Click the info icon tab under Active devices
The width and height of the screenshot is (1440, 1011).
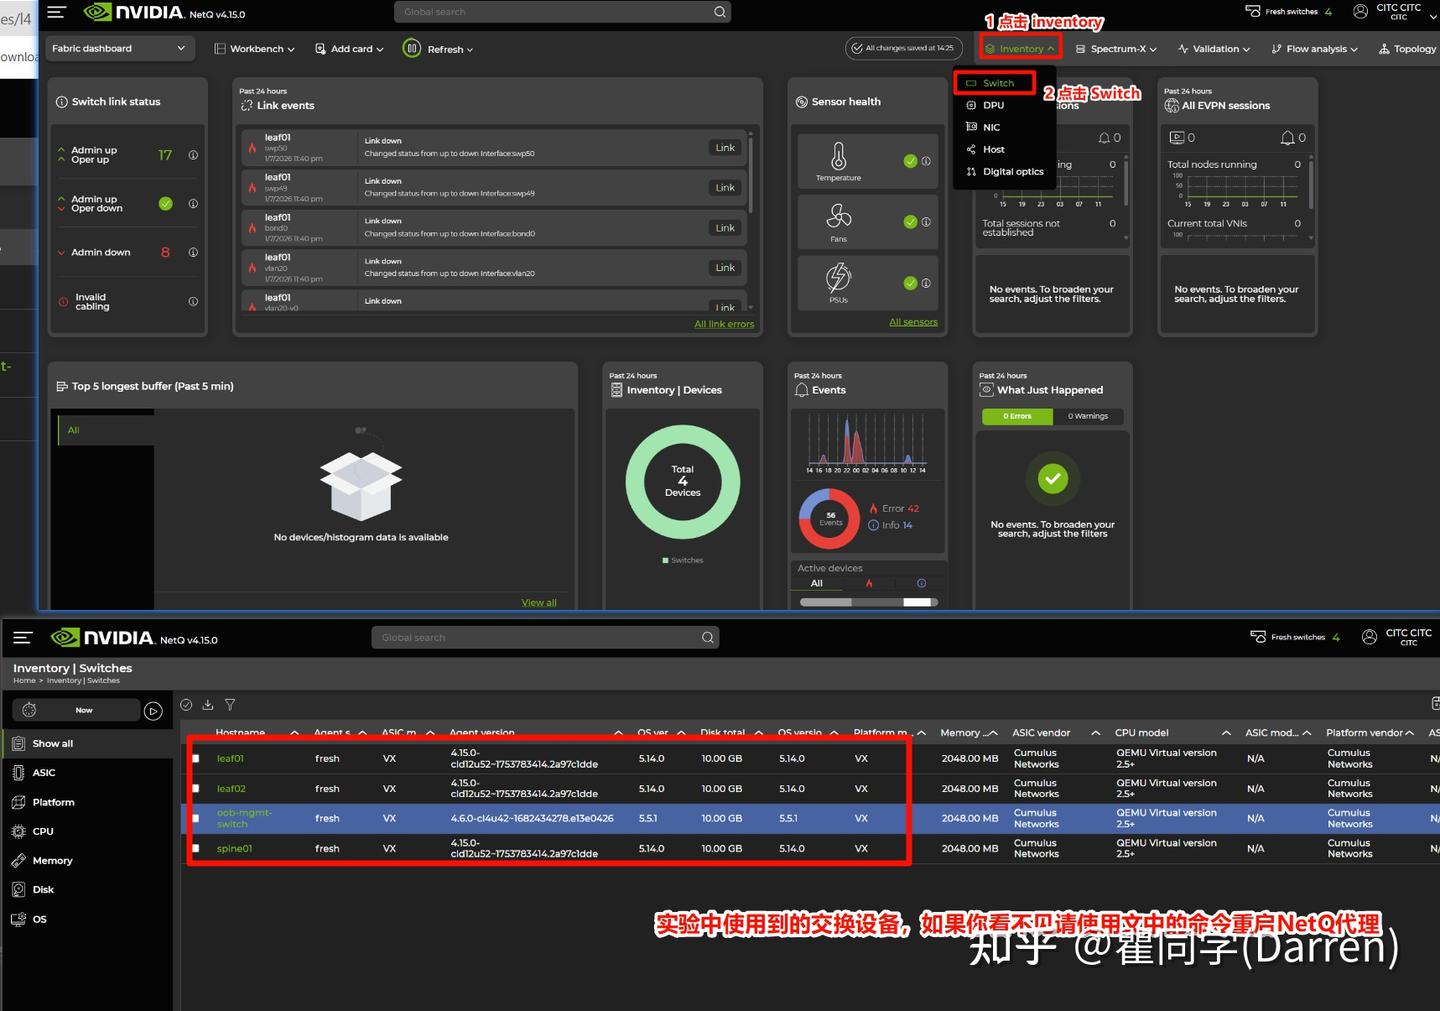[x=921, y=583]
